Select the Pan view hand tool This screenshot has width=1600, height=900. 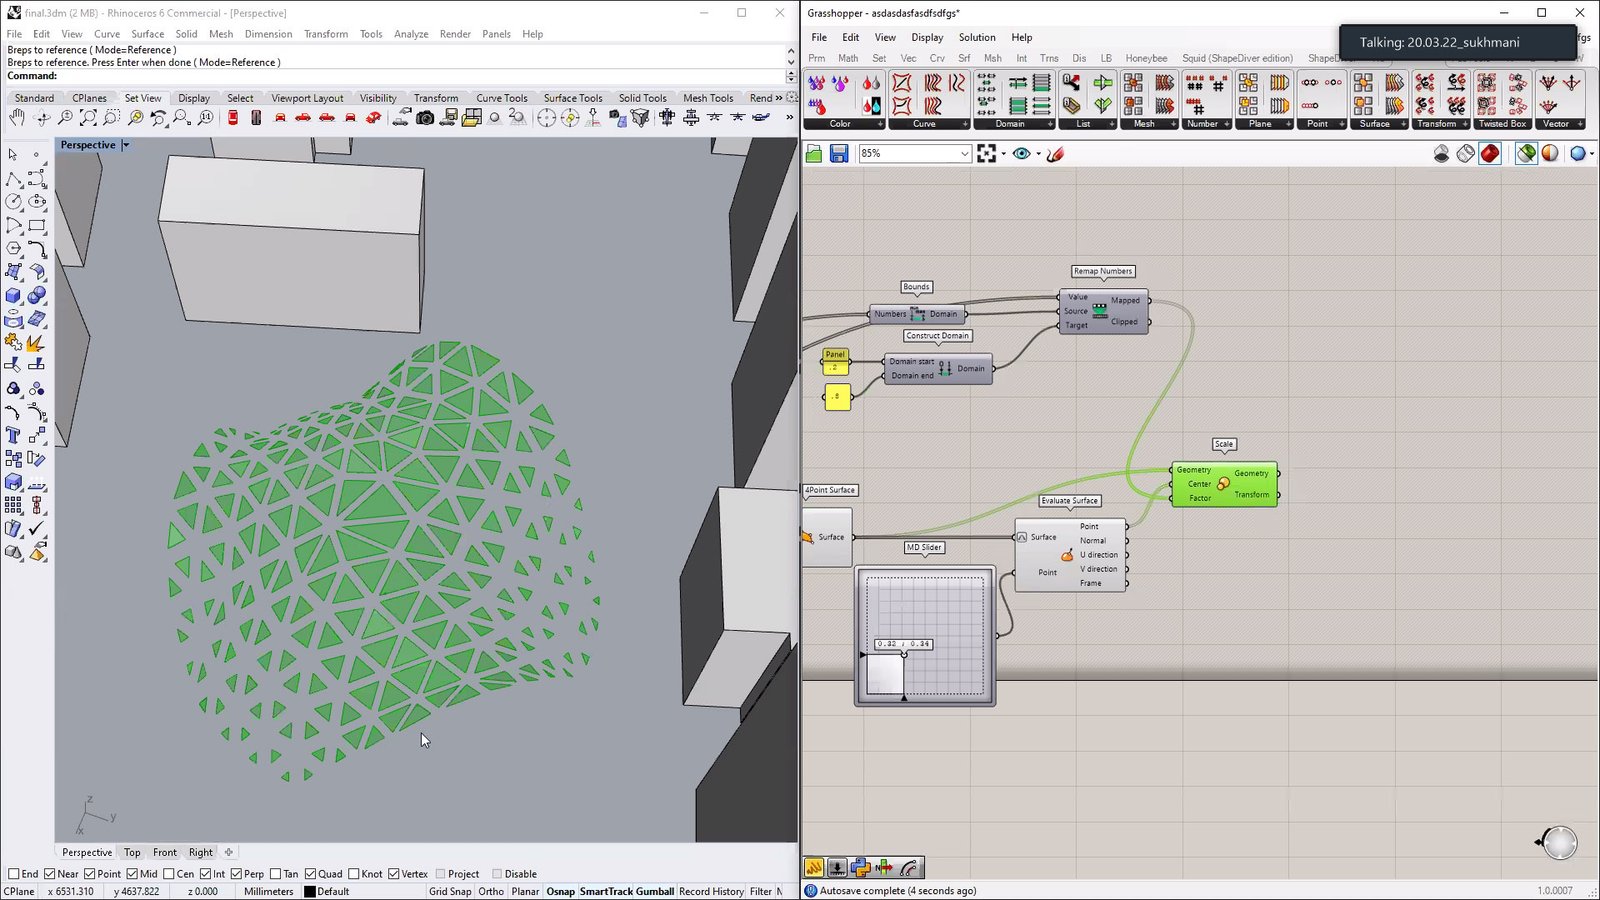(x=17, y=118)
